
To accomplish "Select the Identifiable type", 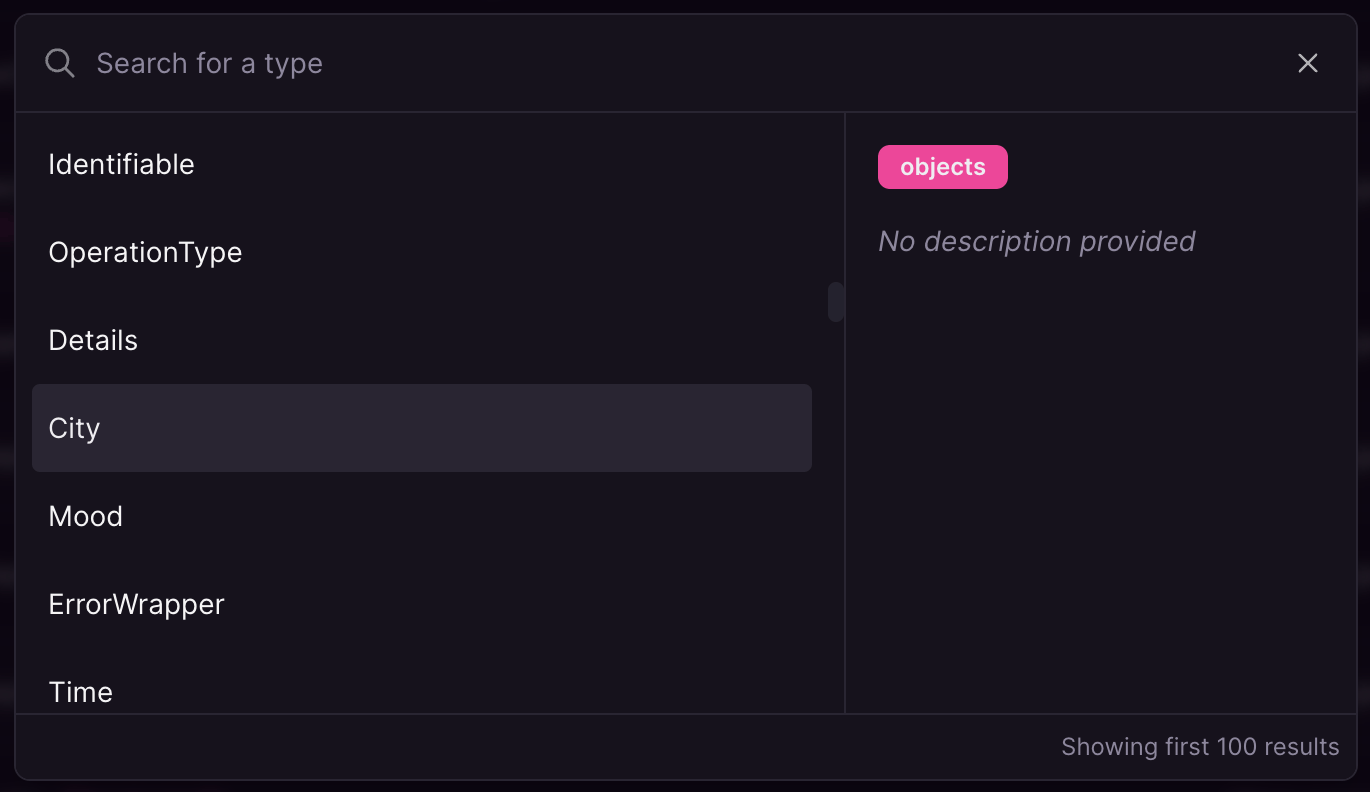I will point(422,164).
